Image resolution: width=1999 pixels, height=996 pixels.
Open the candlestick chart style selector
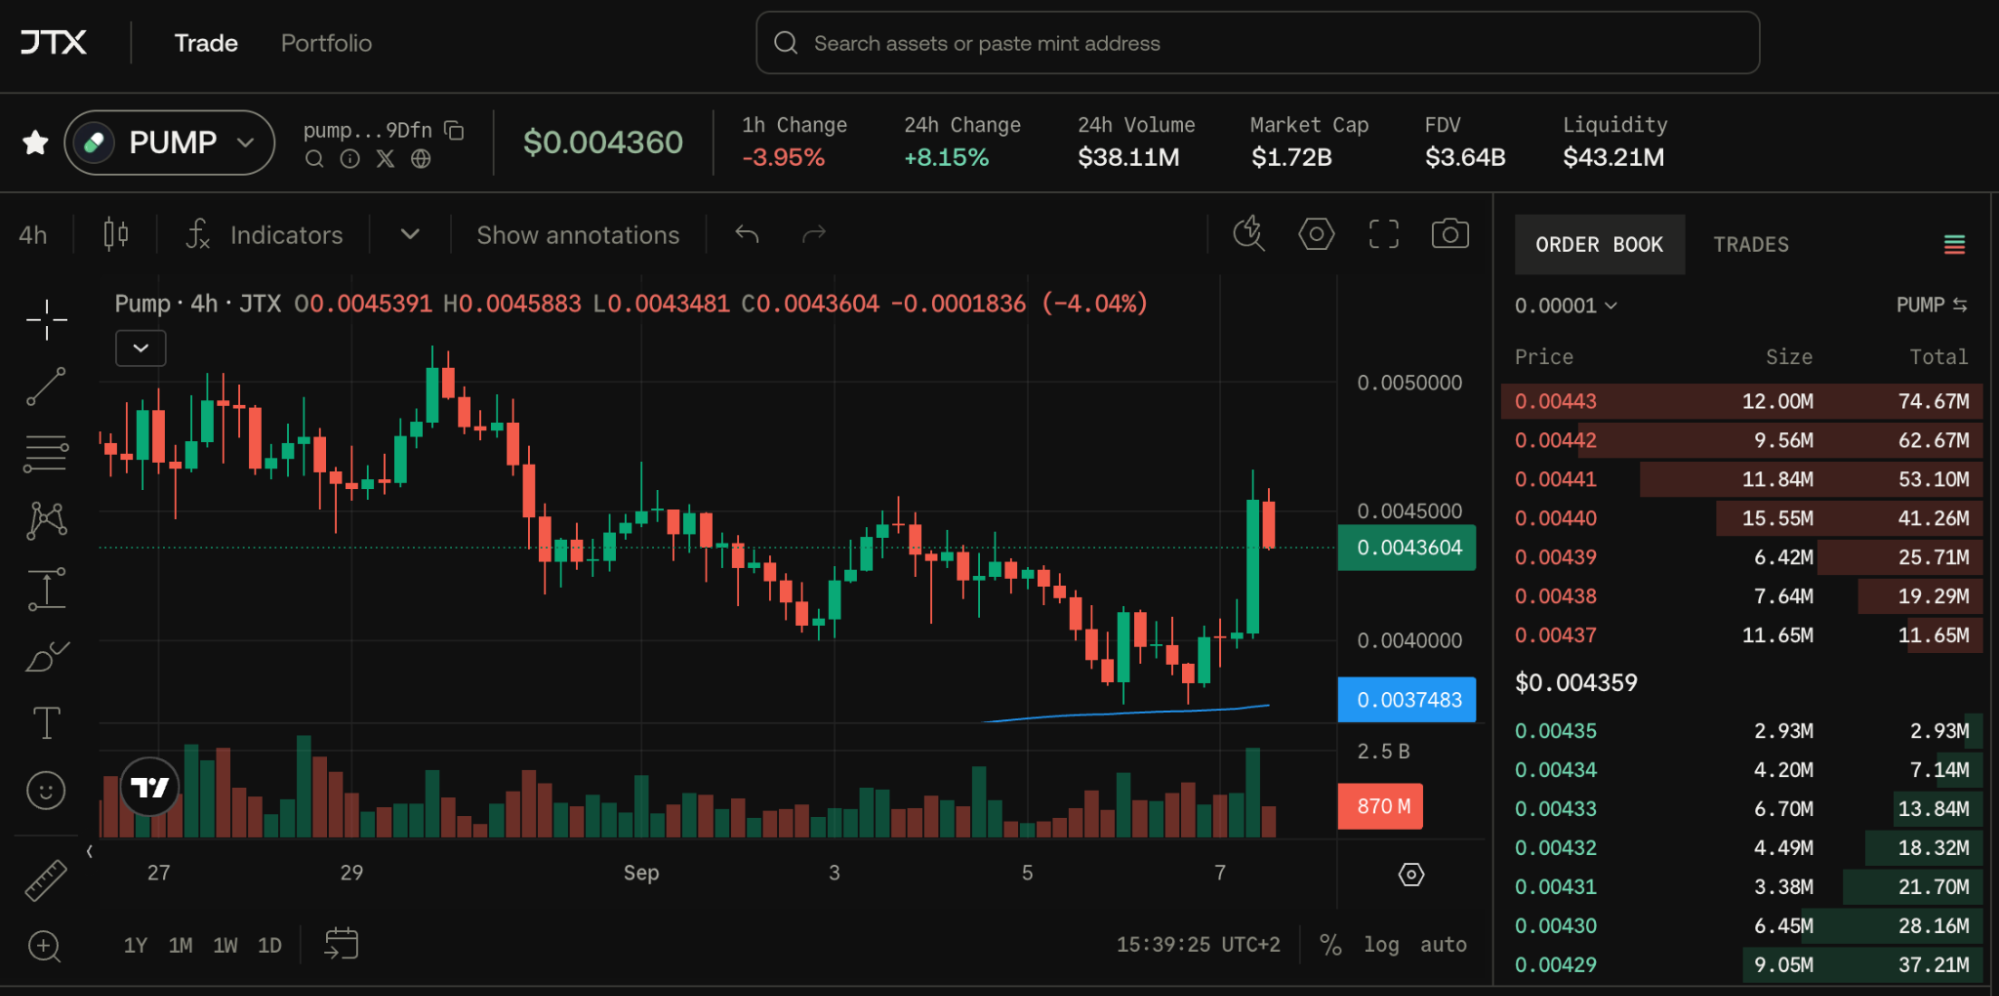pos(116,234)
